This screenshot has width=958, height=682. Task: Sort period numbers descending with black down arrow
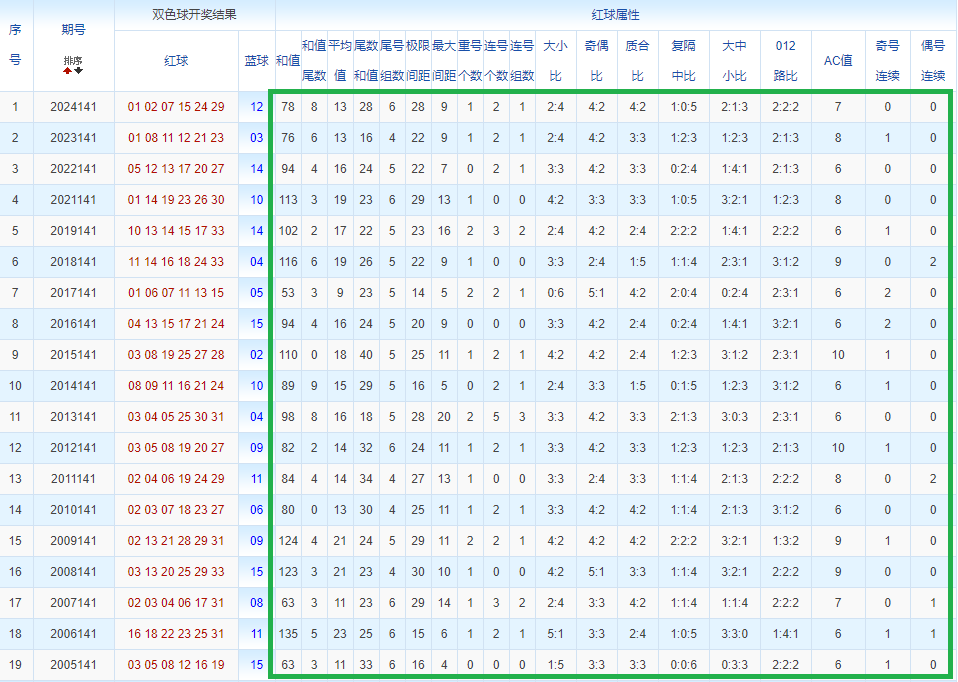(78, 71)
